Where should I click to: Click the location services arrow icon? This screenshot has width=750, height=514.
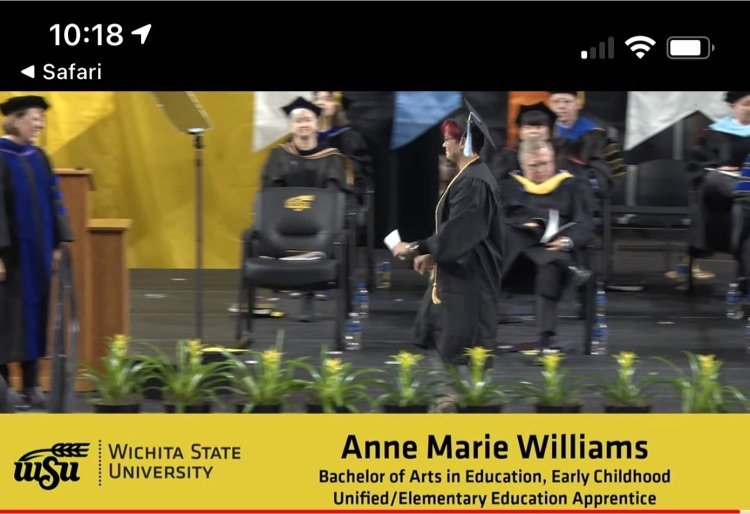pyautogui.click(x=142, y=34)
